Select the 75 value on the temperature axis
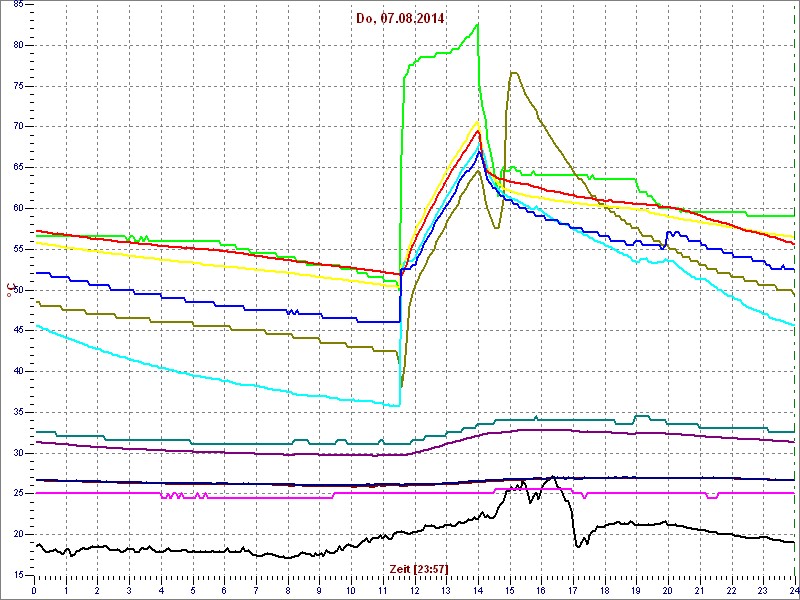This screenshot has width=800, height=600. coord(16,86)
